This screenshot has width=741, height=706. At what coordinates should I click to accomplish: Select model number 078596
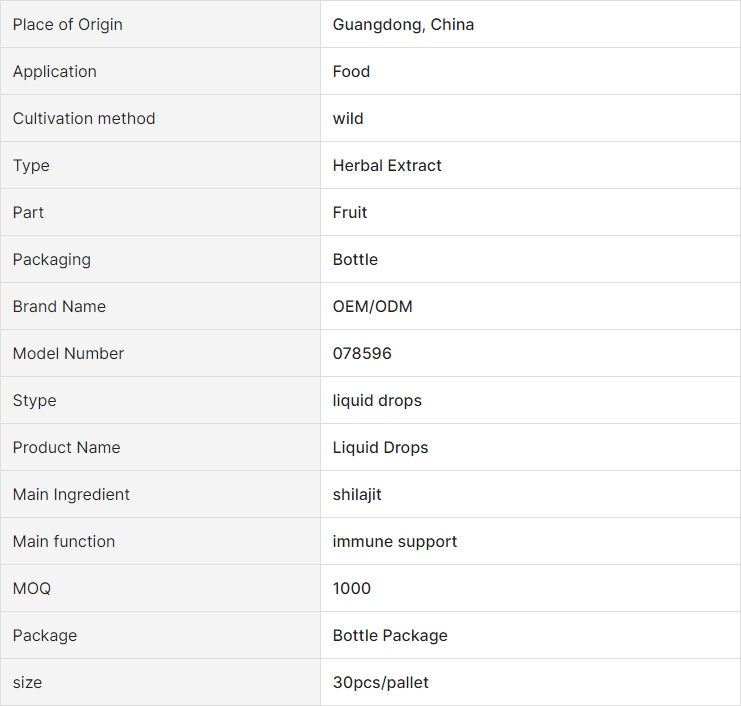[x=362, y=353]
